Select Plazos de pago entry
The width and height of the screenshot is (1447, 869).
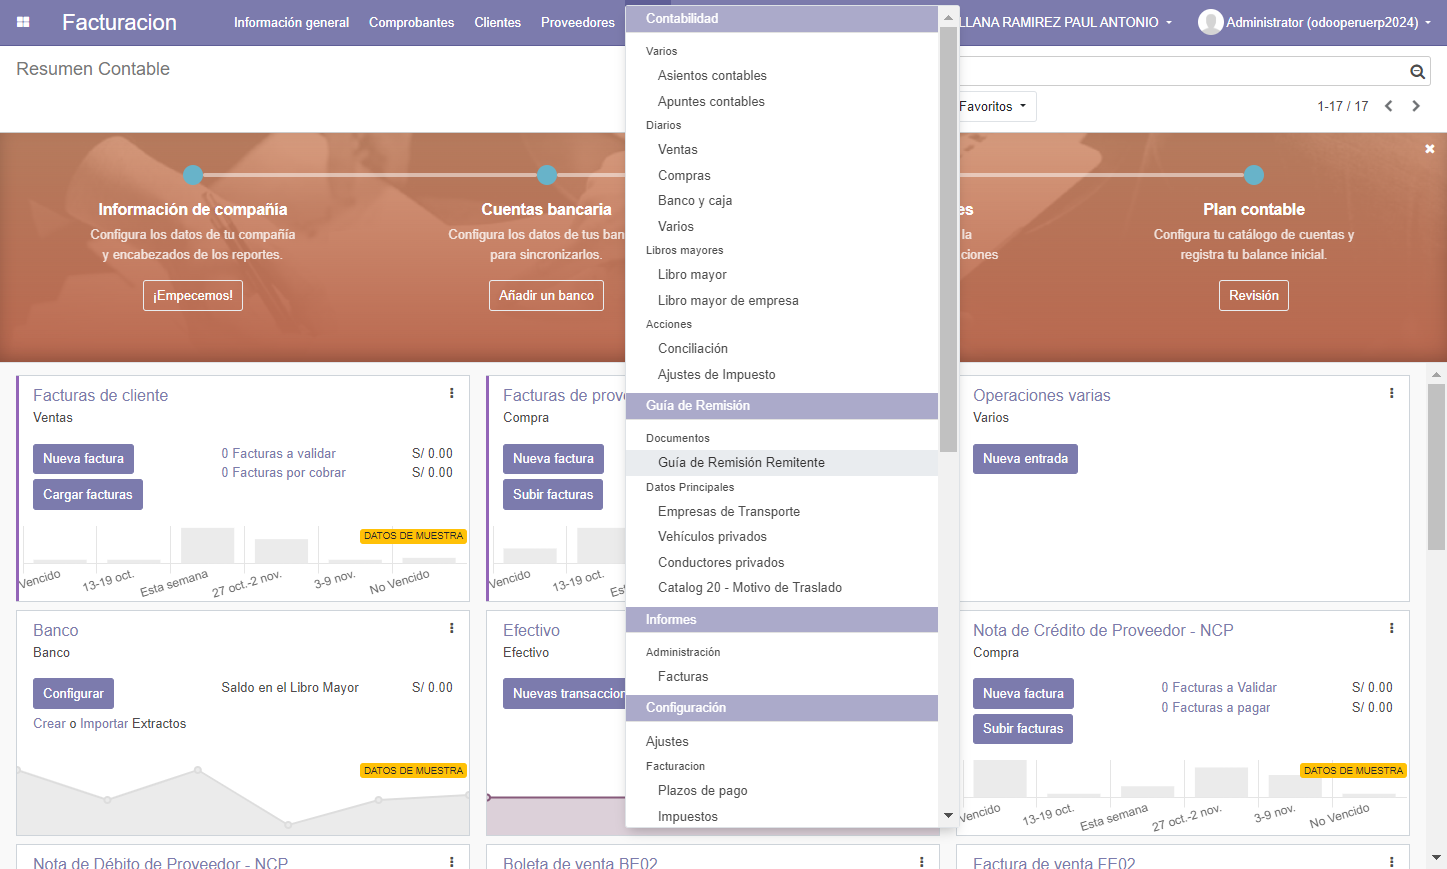click(782, 790)
